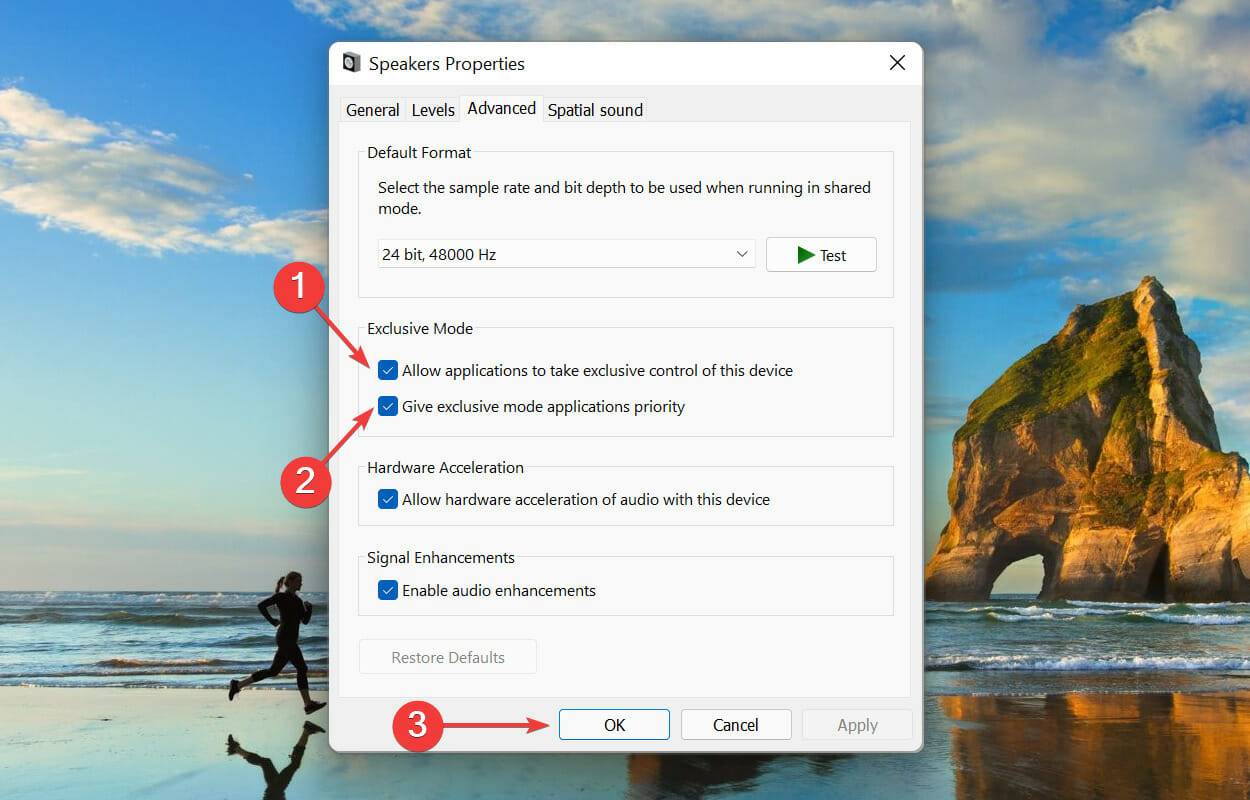
Task: Confirm settings with OK
Action: click(614, 724)
